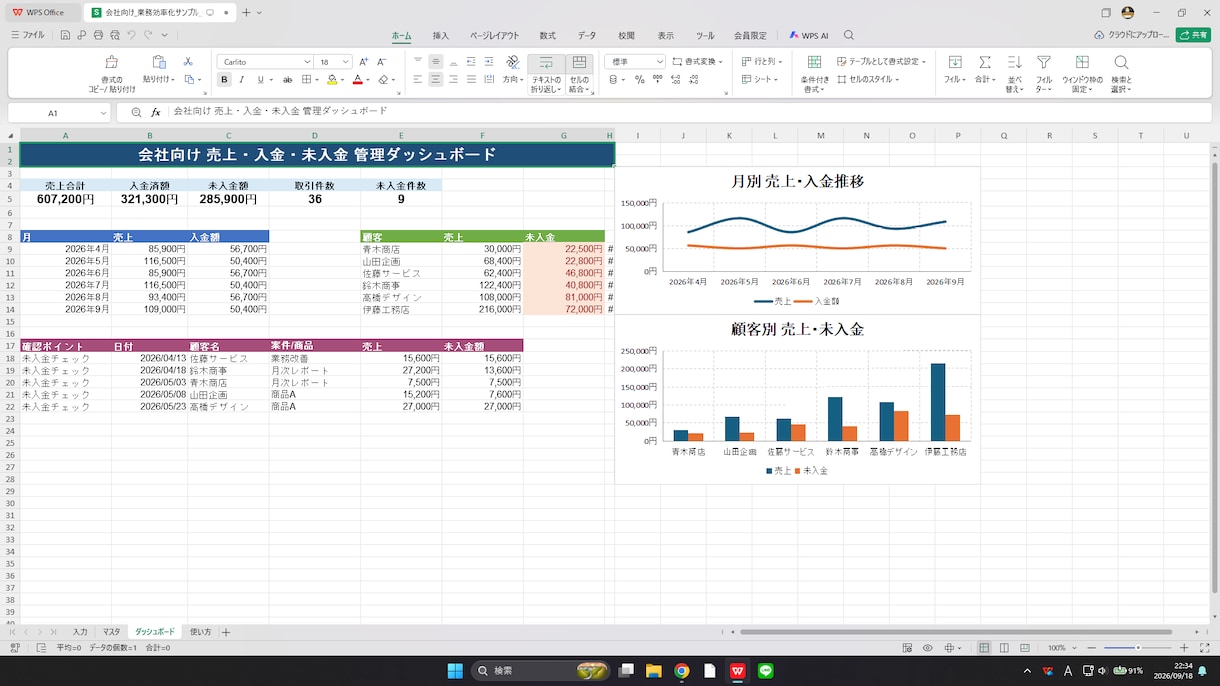This screenshot has height=686, width=1220.
Task: Click the 月別 売上・入金推移 line chart
Action: point(797,240)
